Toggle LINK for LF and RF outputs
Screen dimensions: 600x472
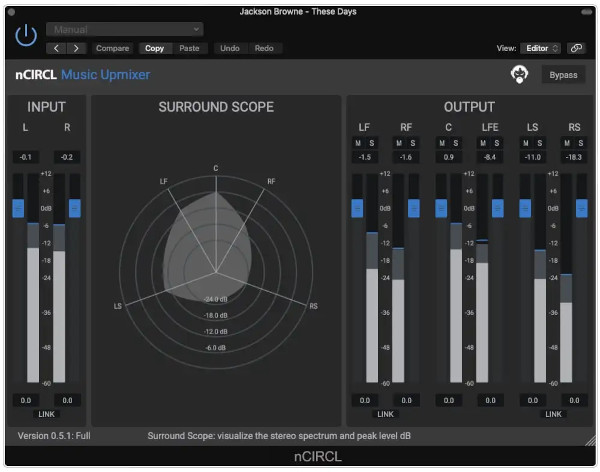(x=385, y=414)
